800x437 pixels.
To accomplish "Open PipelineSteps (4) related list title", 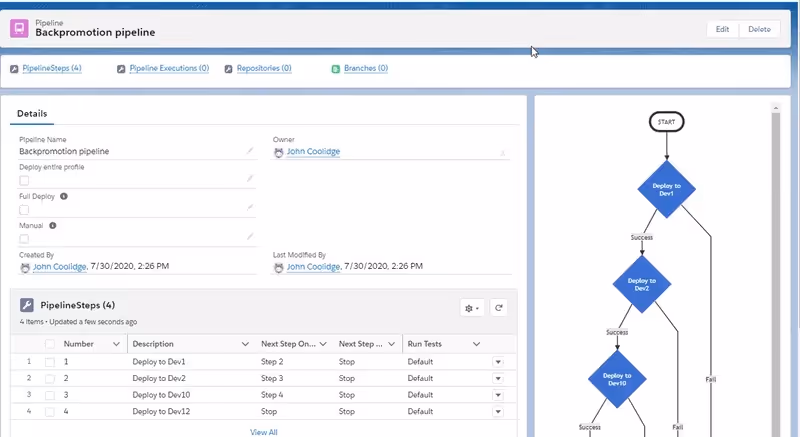I will click(78, 305).
